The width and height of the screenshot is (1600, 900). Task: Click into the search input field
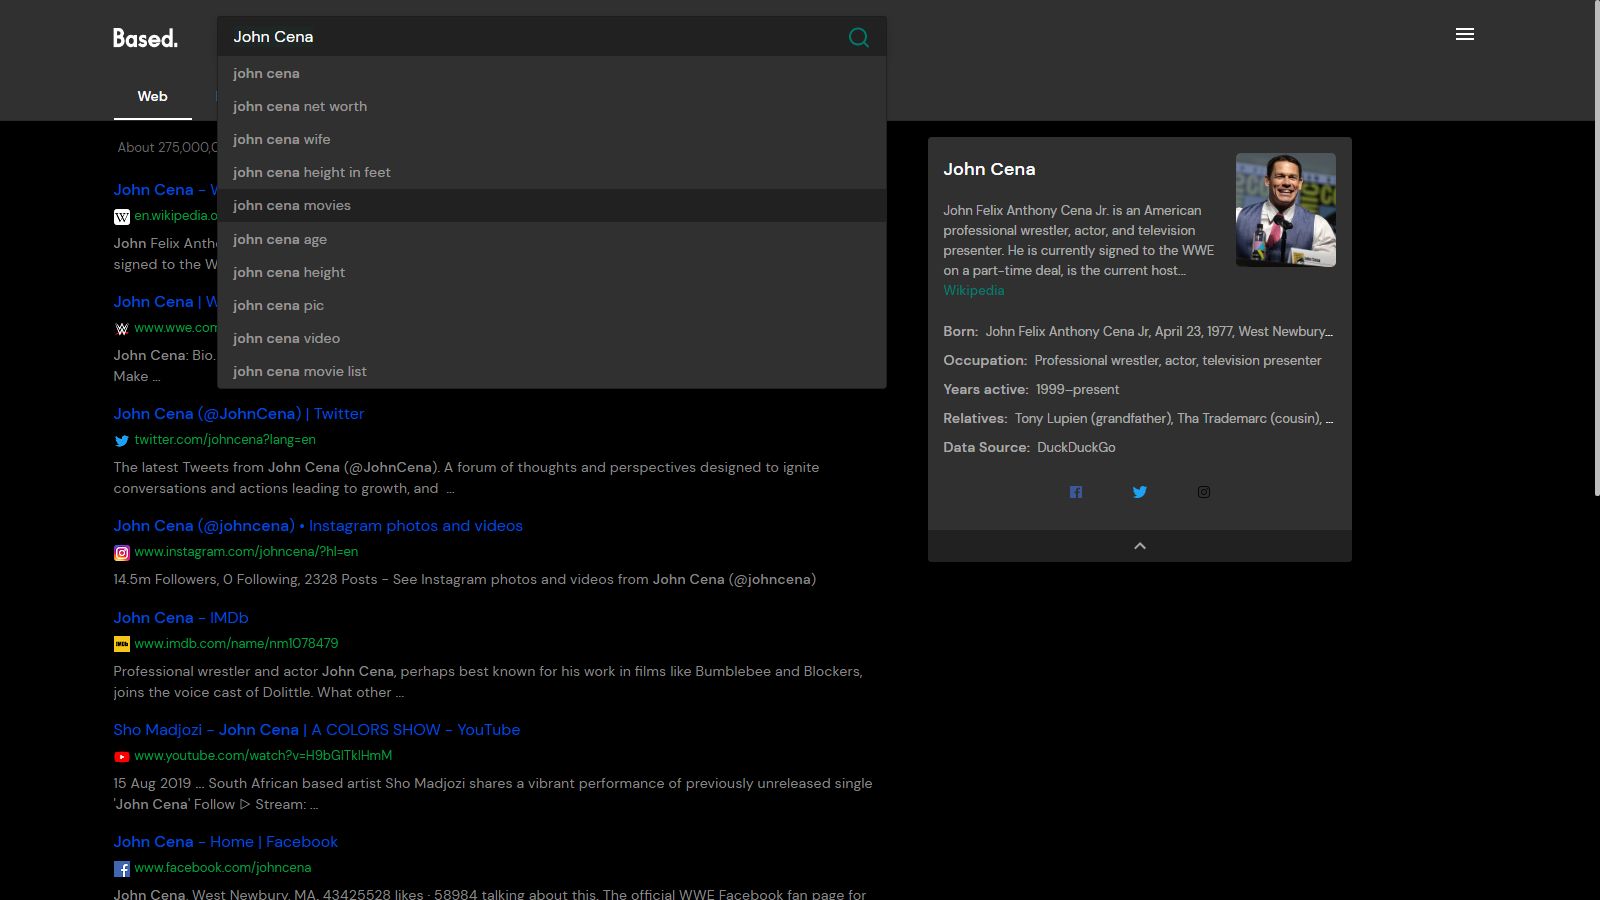tap(530, 37)
